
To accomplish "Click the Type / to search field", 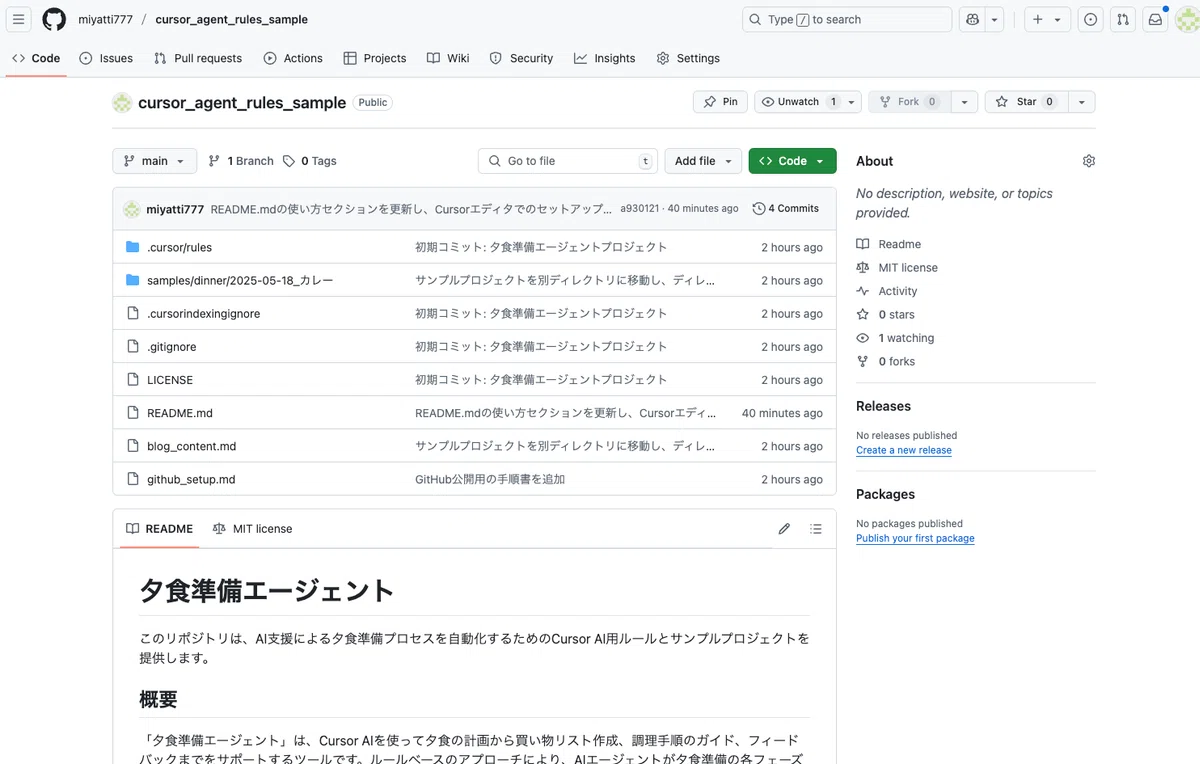I will pyautogui.click(x=847, y=19).
